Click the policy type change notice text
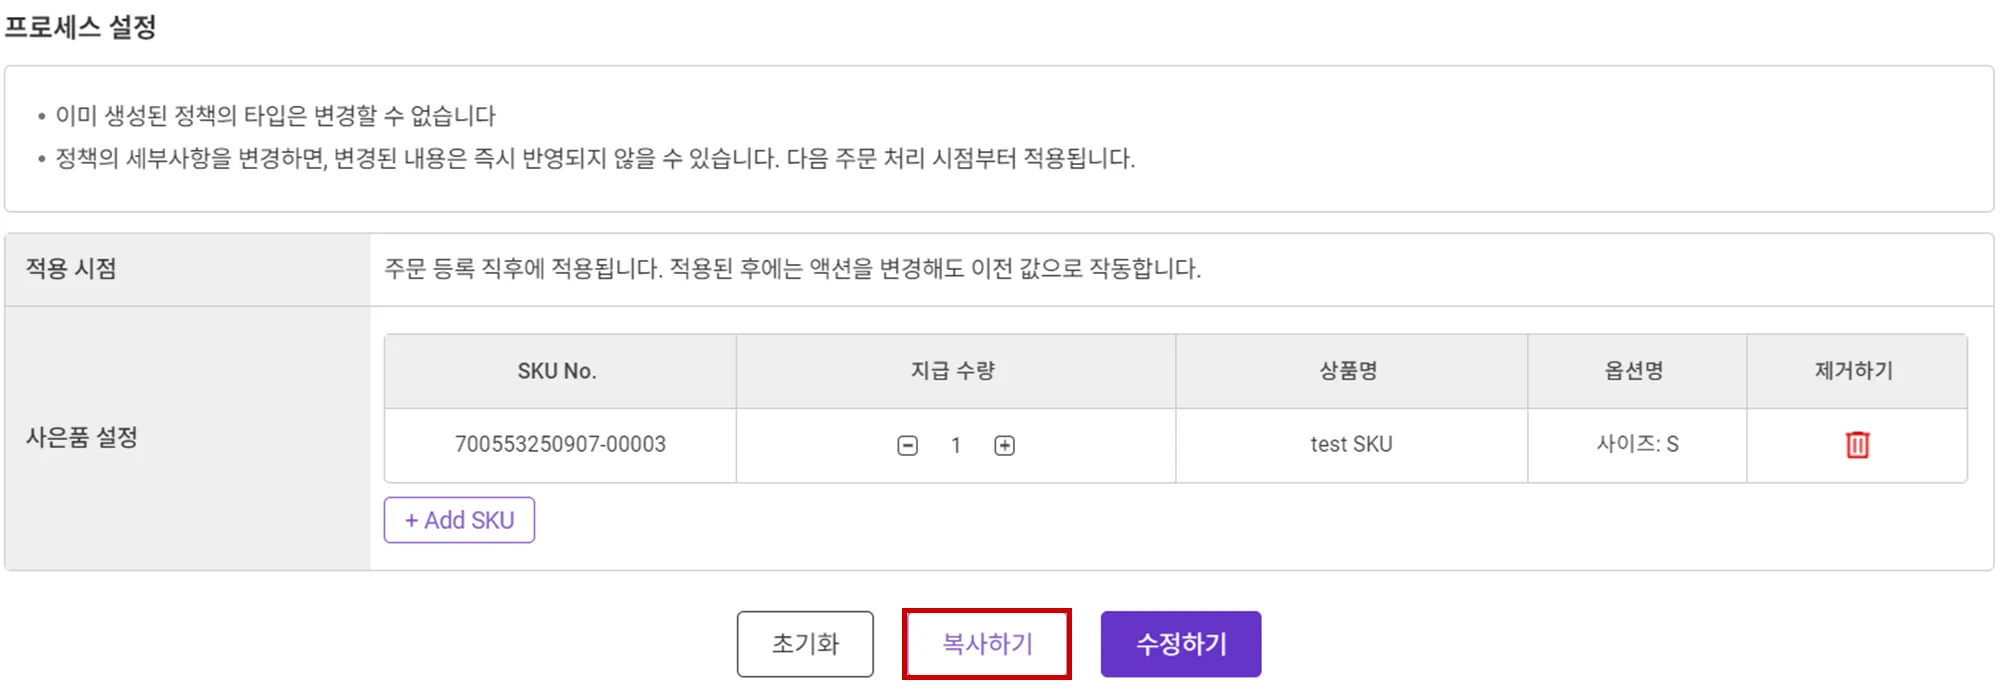 275,116
